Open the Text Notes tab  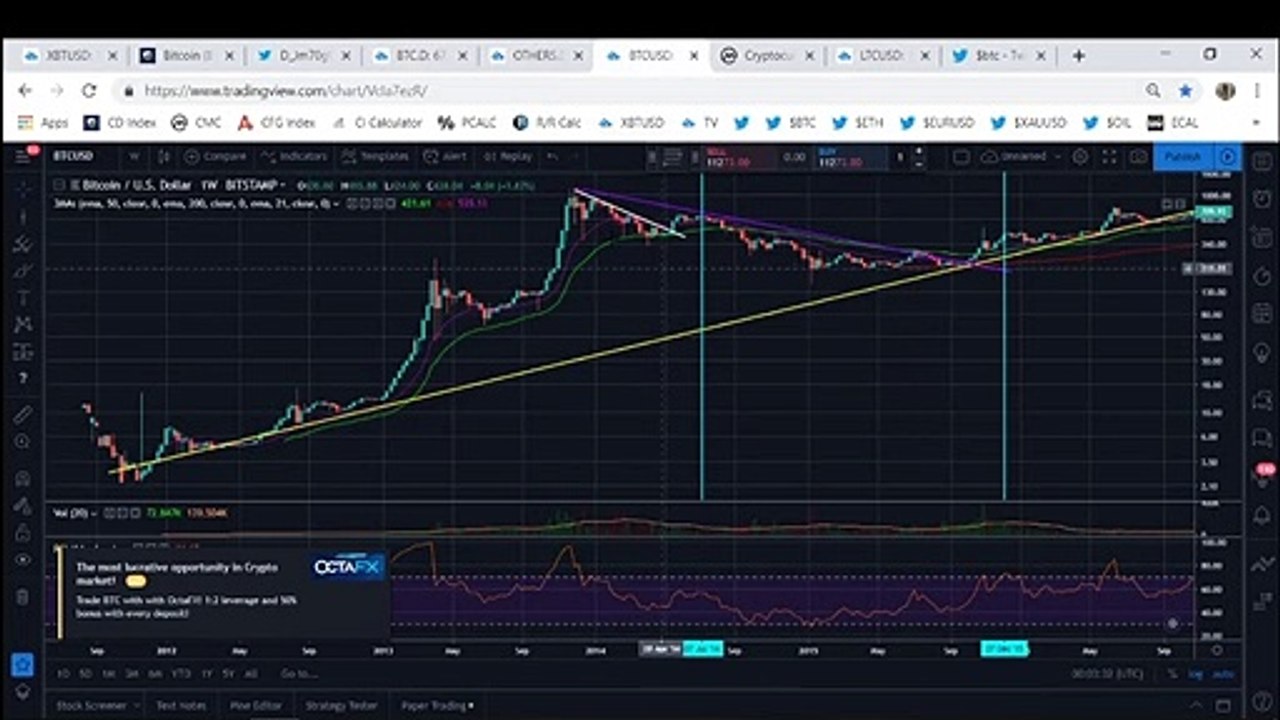[x=181, y=705]
